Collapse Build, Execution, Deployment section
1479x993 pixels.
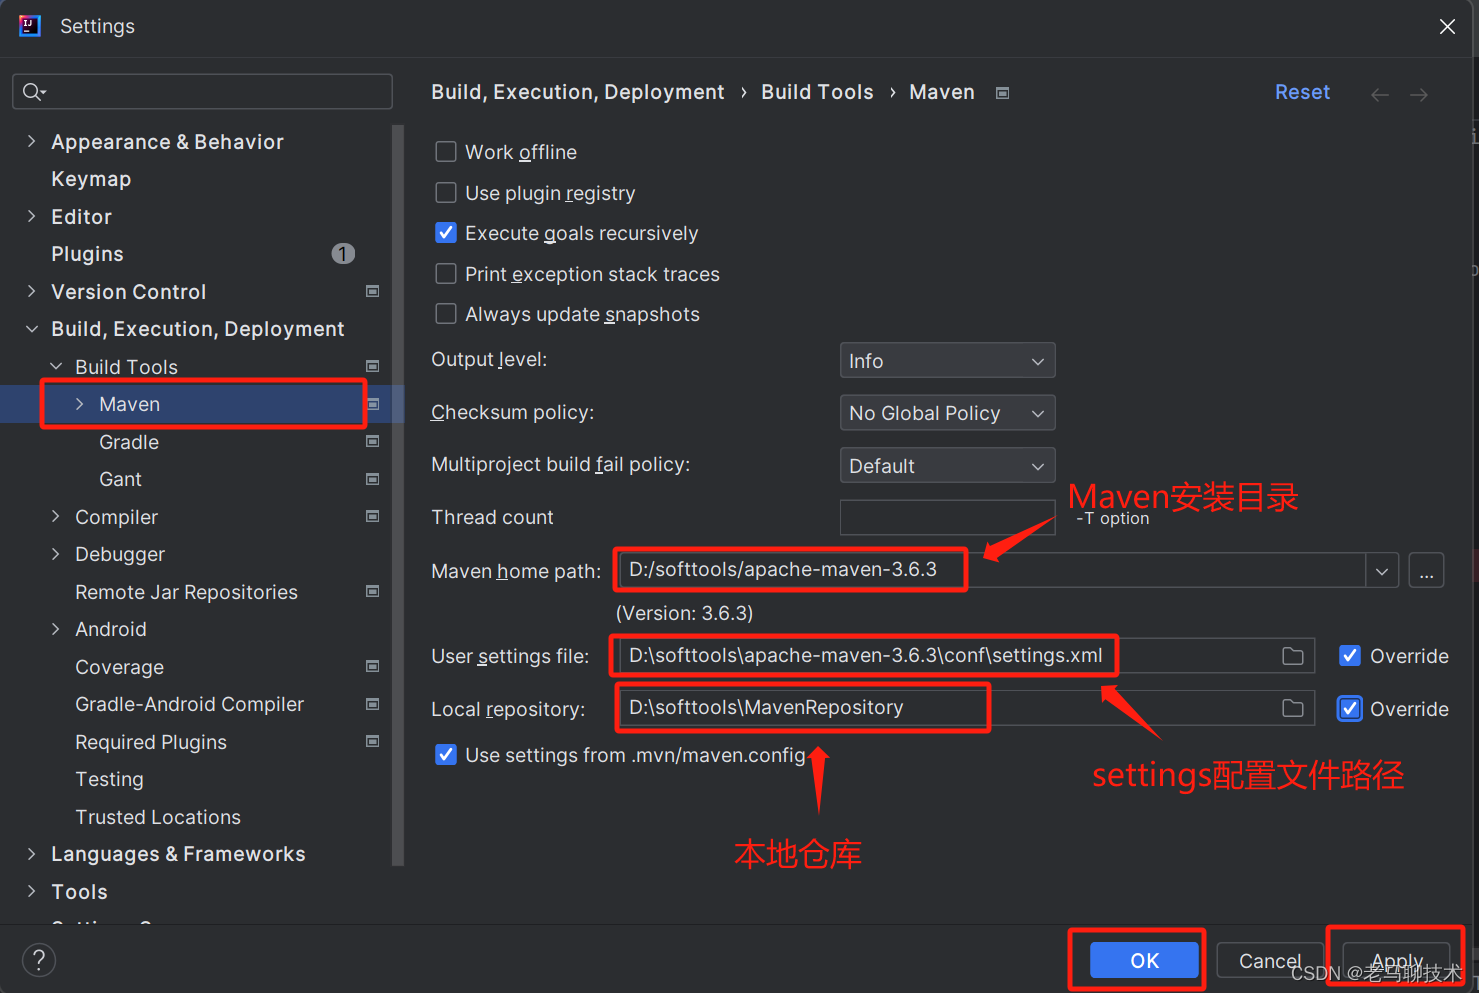[x=31, y=329]
